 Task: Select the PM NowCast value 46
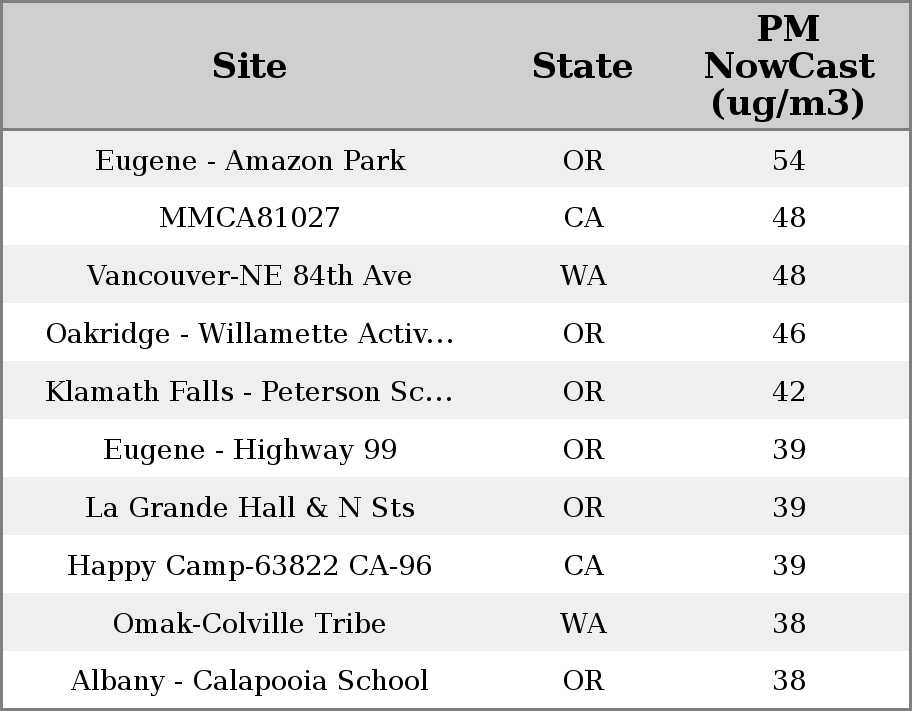(x=788, y=334)
